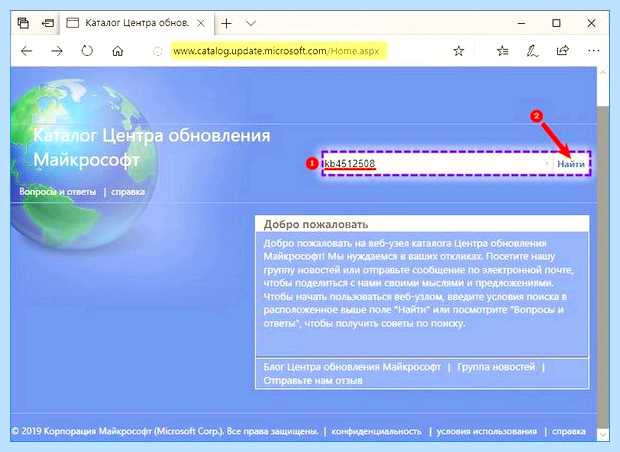620x452 pixels.
Task: Expand the tab preview chevron
Action: (251, 23)
